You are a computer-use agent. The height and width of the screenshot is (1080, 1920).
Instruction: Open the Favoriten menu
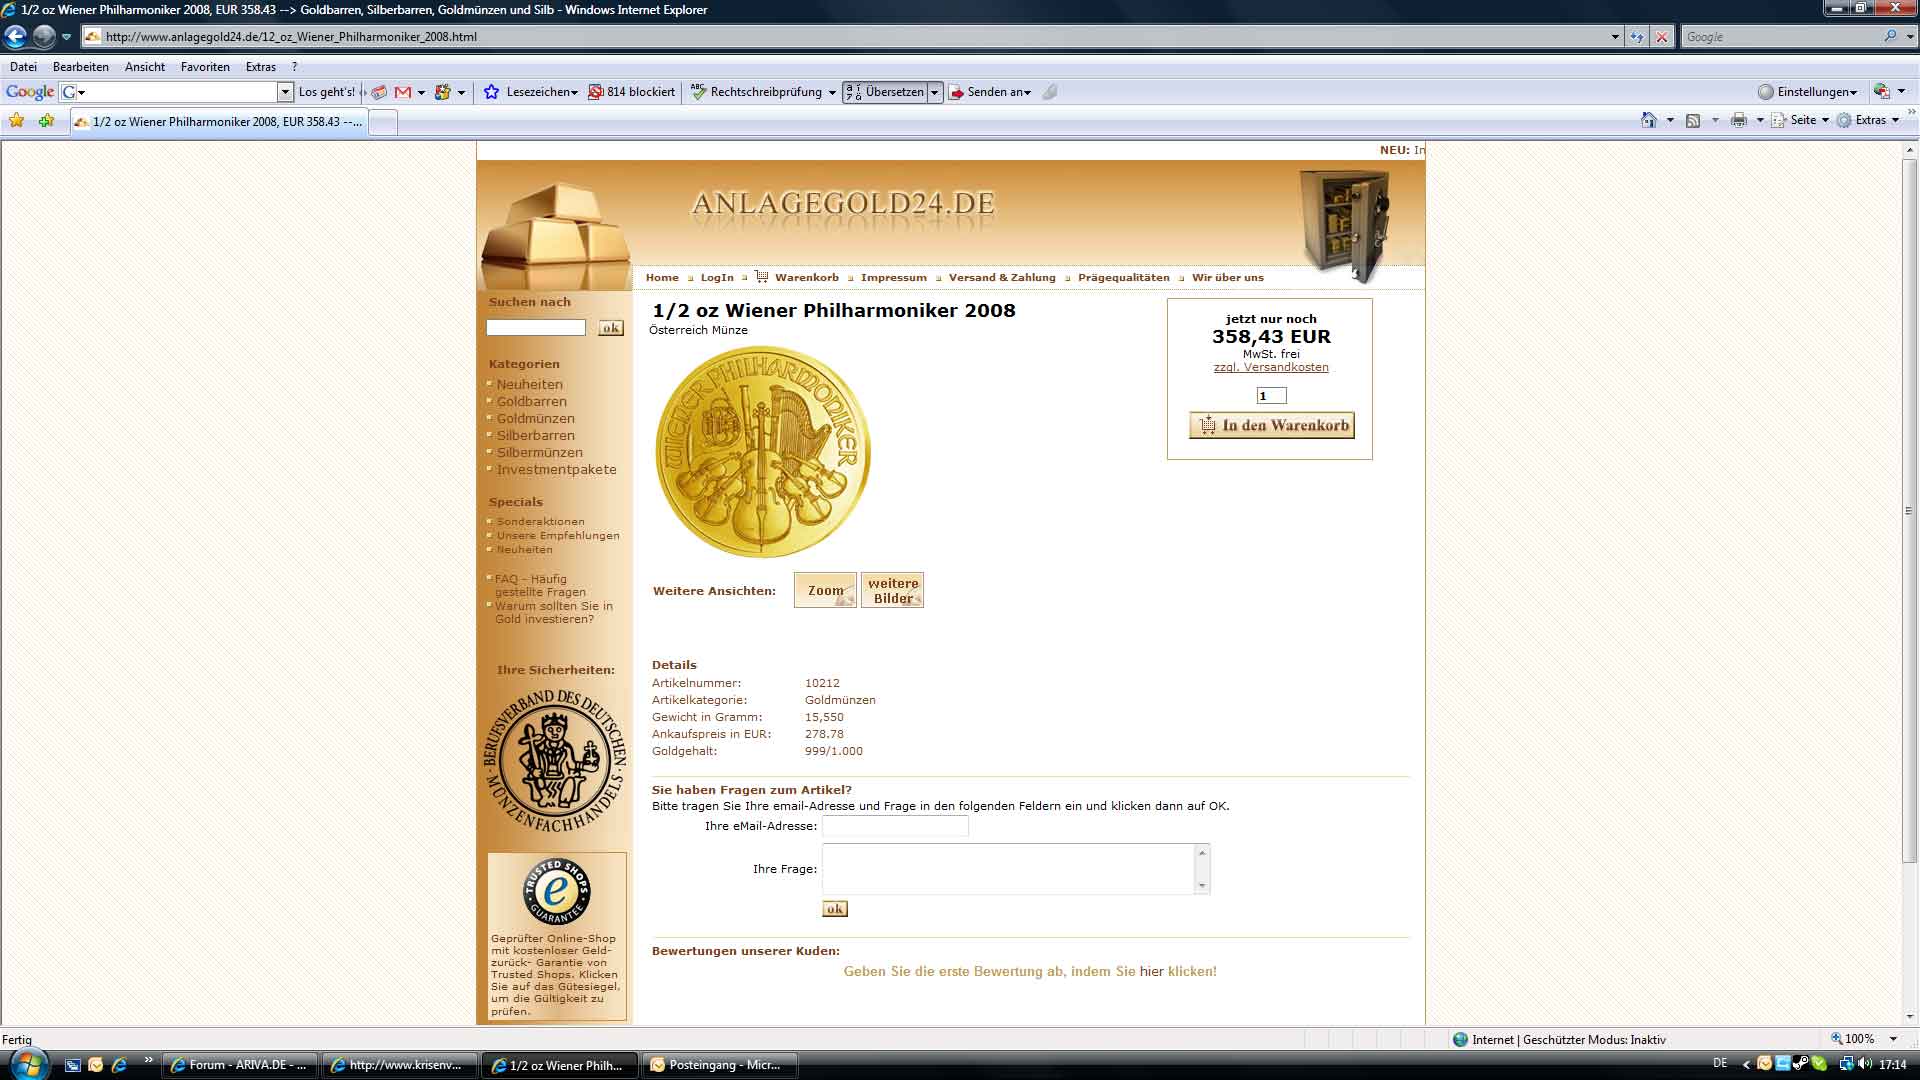tap(205, 67)
